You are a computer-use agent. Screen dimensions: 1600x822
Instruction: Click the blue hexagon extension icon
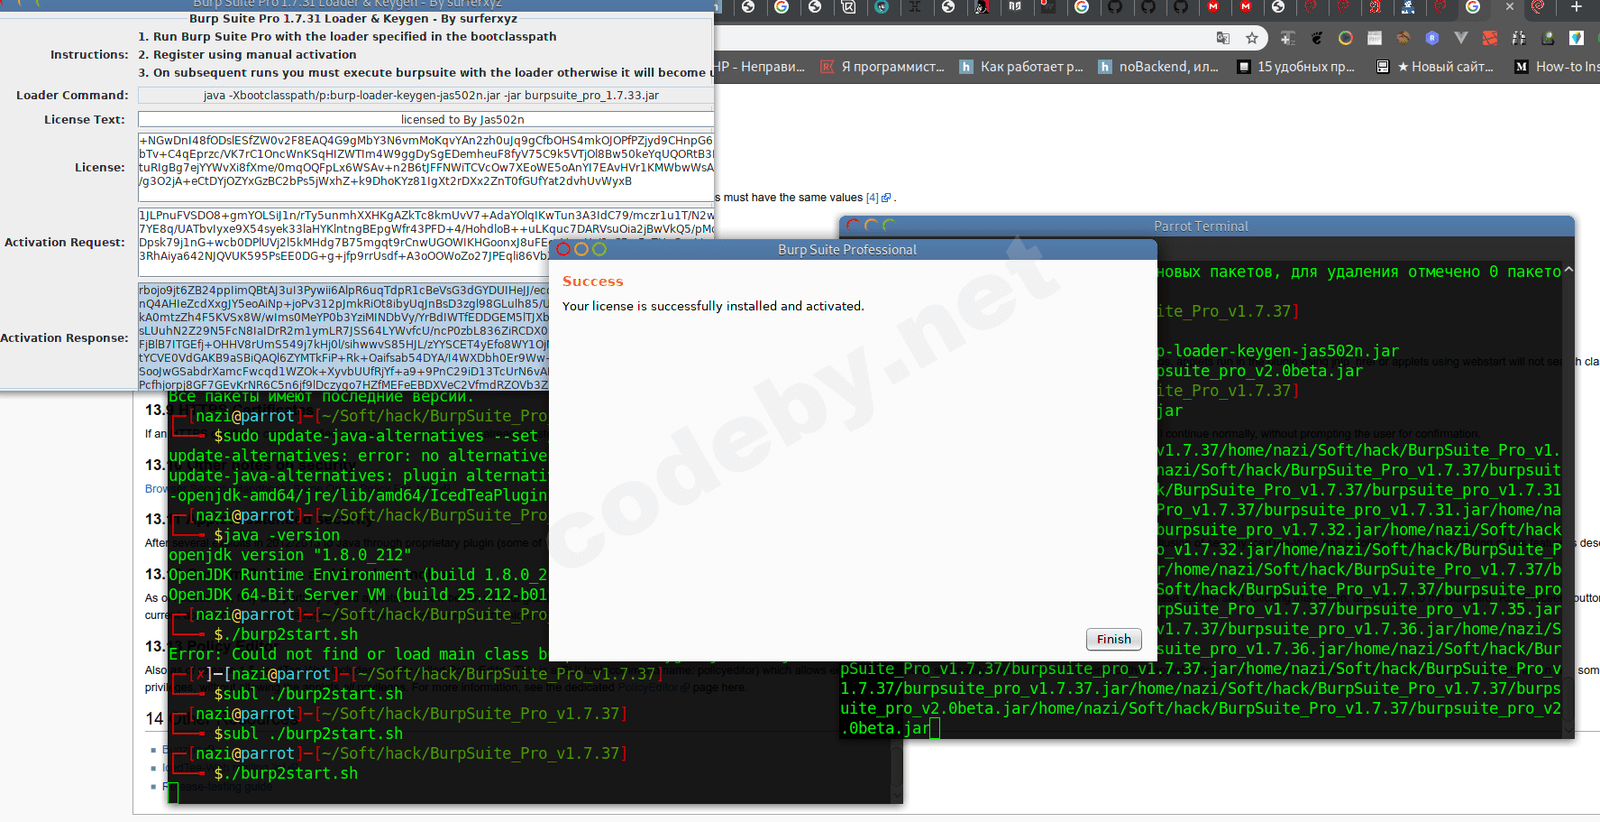tap(1432, 38)
